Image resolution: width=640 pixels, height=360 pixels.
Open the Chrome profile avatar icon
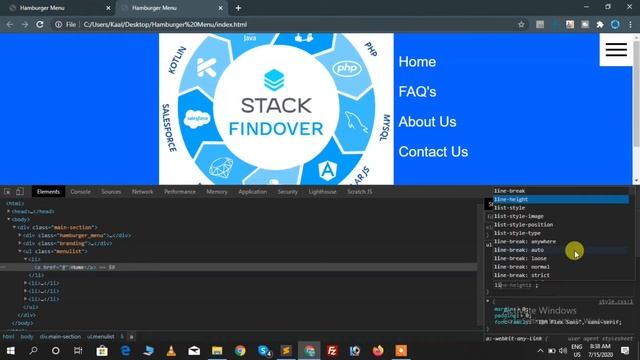coord(615,24)
